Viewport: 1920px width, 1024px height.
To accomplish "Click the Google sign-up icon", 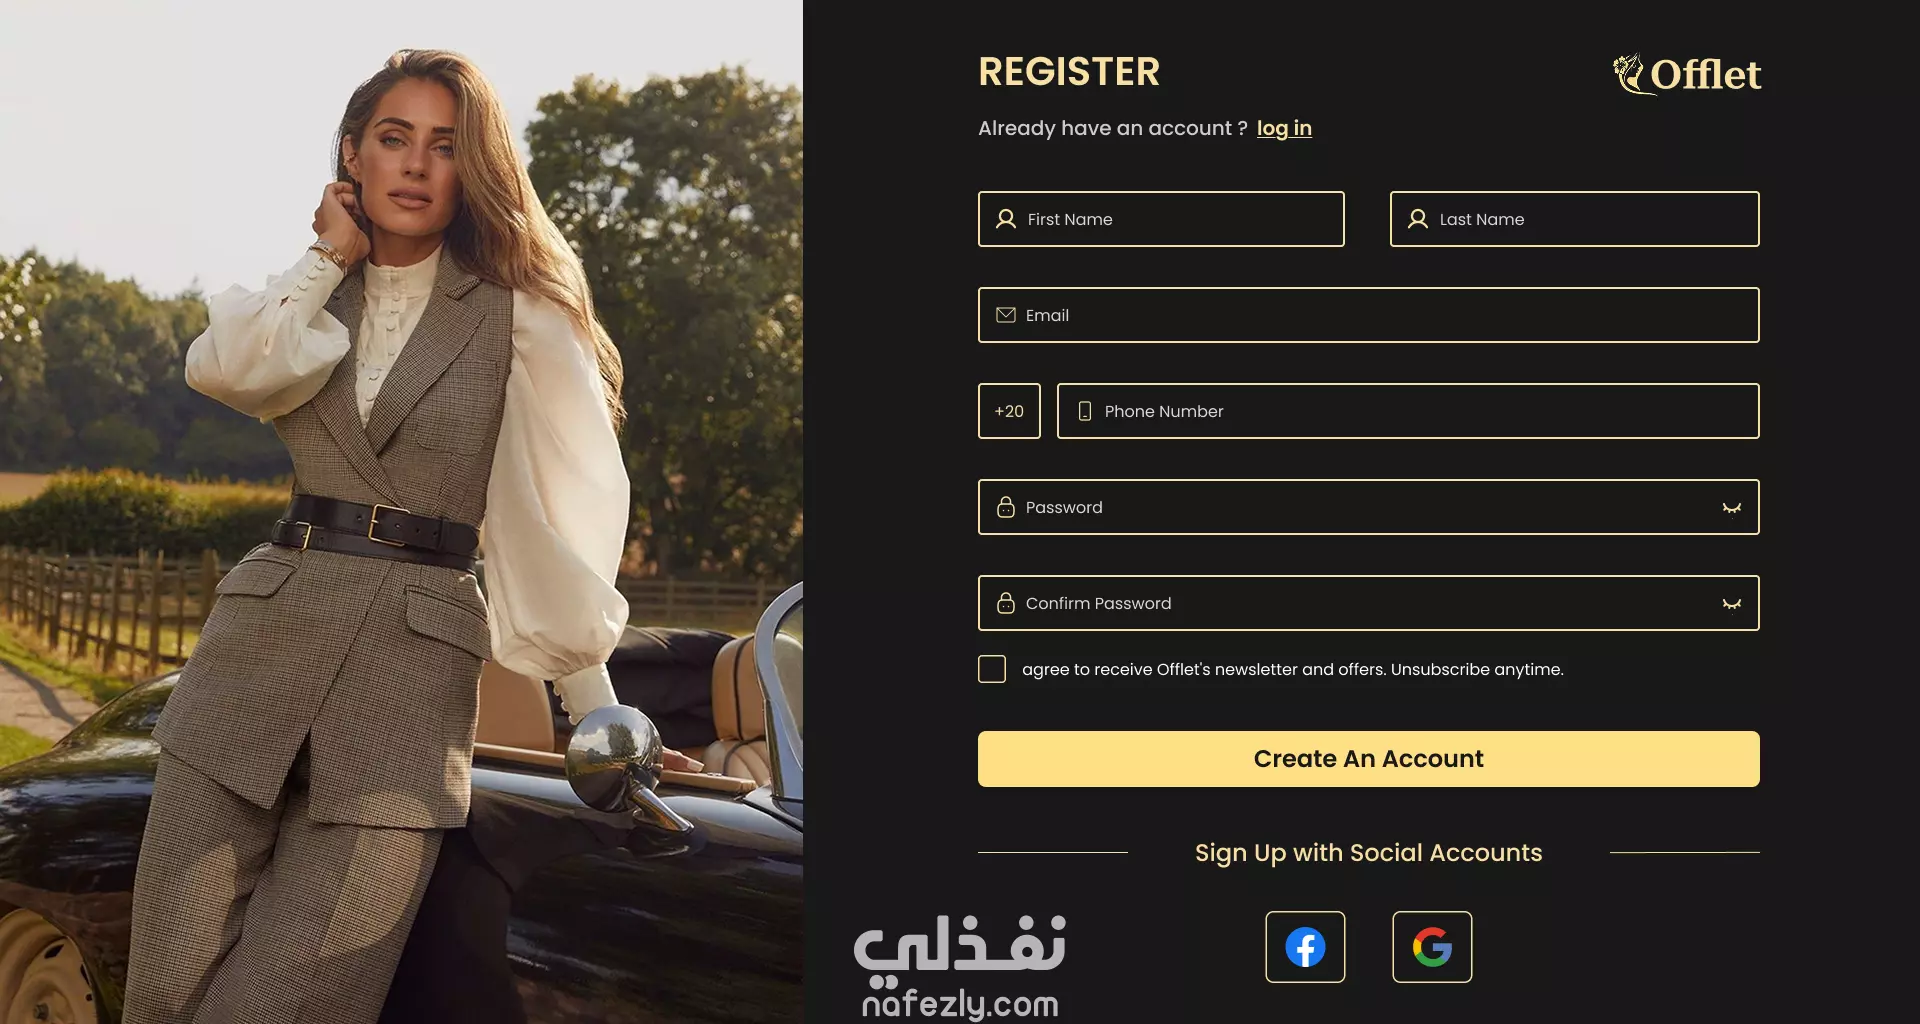I will click(1432, 947).
